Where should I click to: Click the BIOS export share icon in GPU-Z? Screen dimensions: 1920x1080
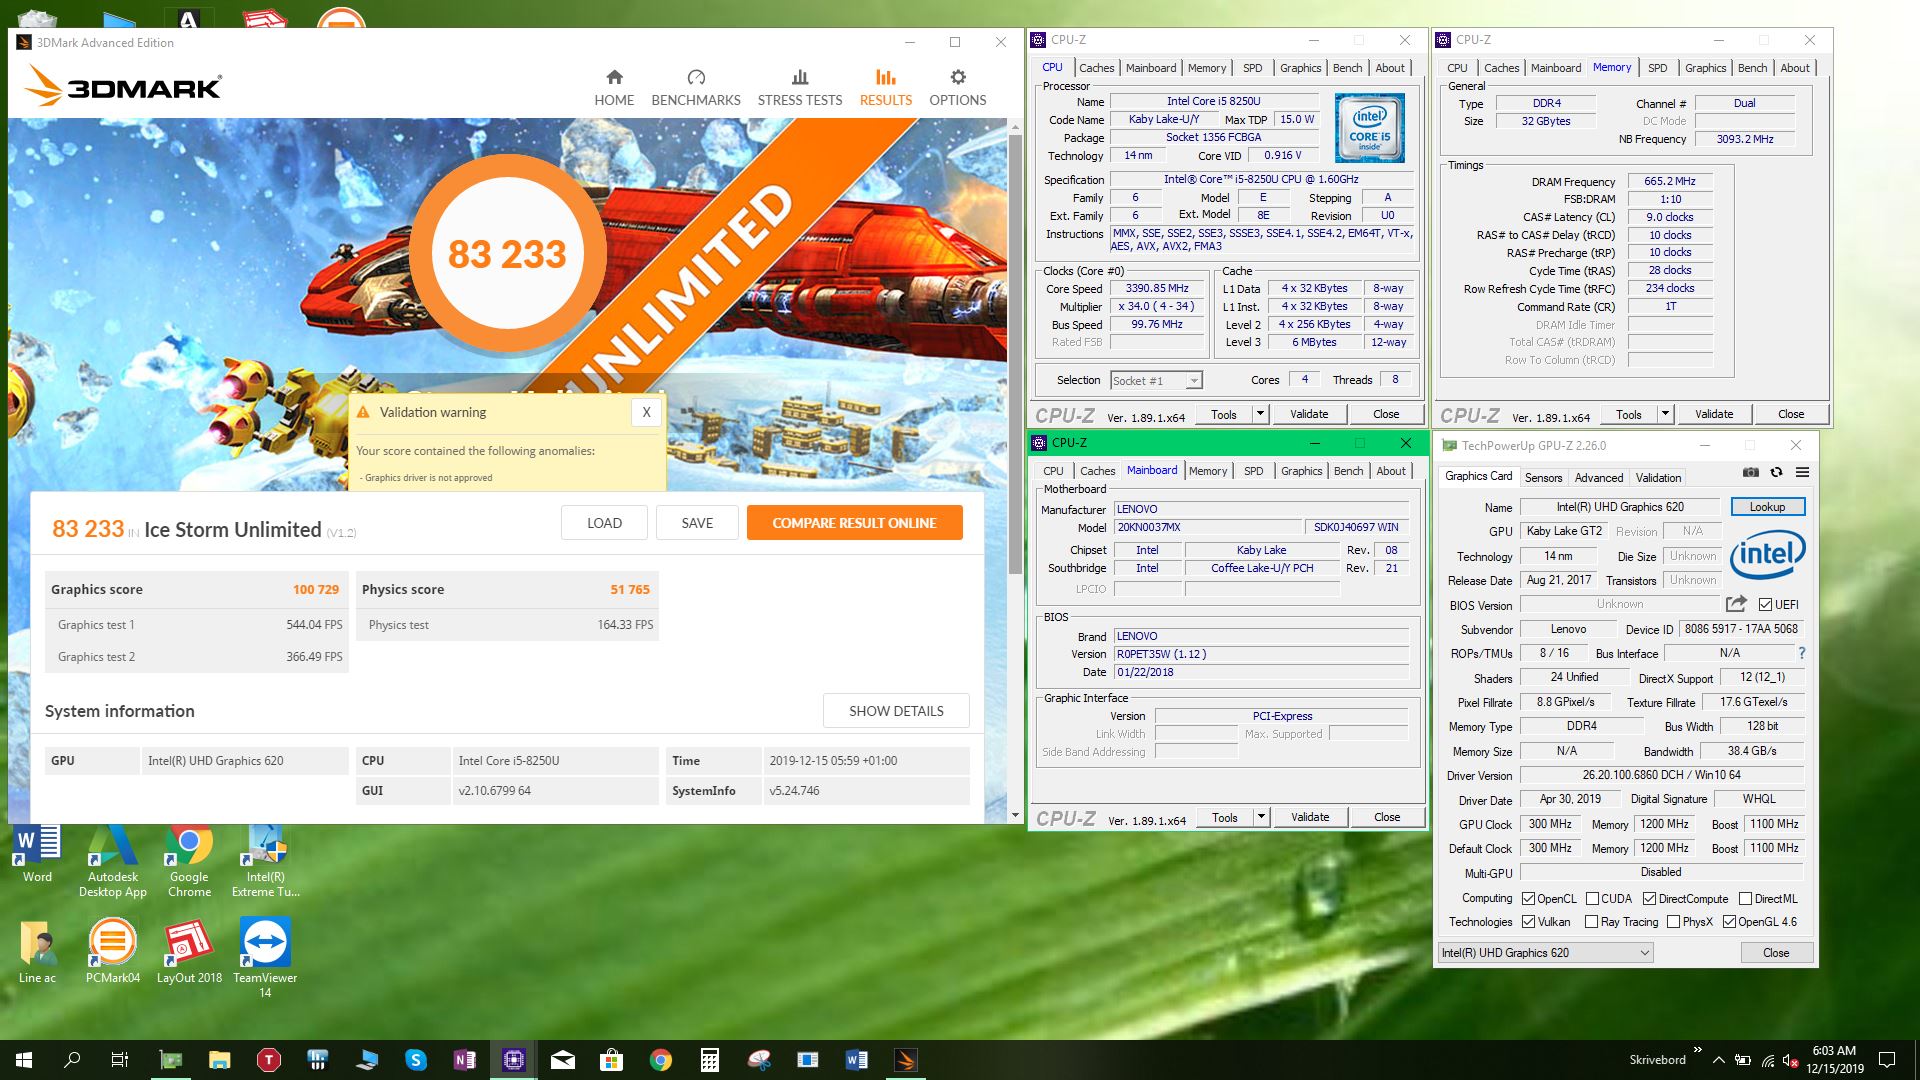[x=1736, y=604]
